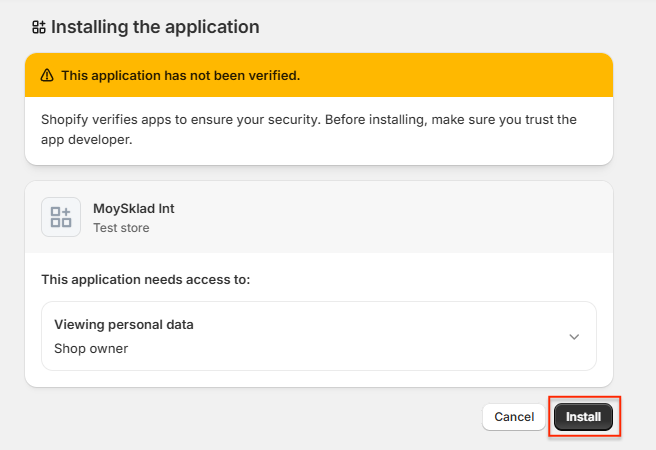Select the 'MoySklad Int' app name text

[133, 208]
